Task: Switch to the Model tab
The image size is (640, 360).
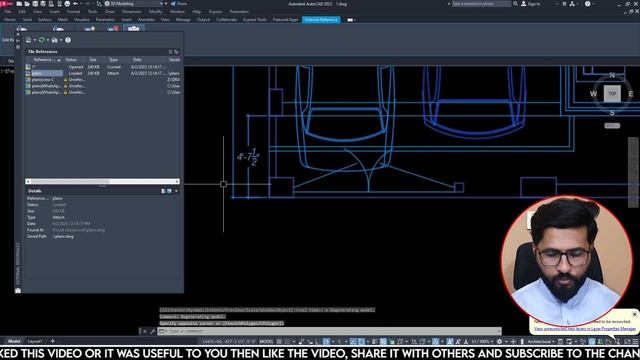Action: tap(14, 341)
